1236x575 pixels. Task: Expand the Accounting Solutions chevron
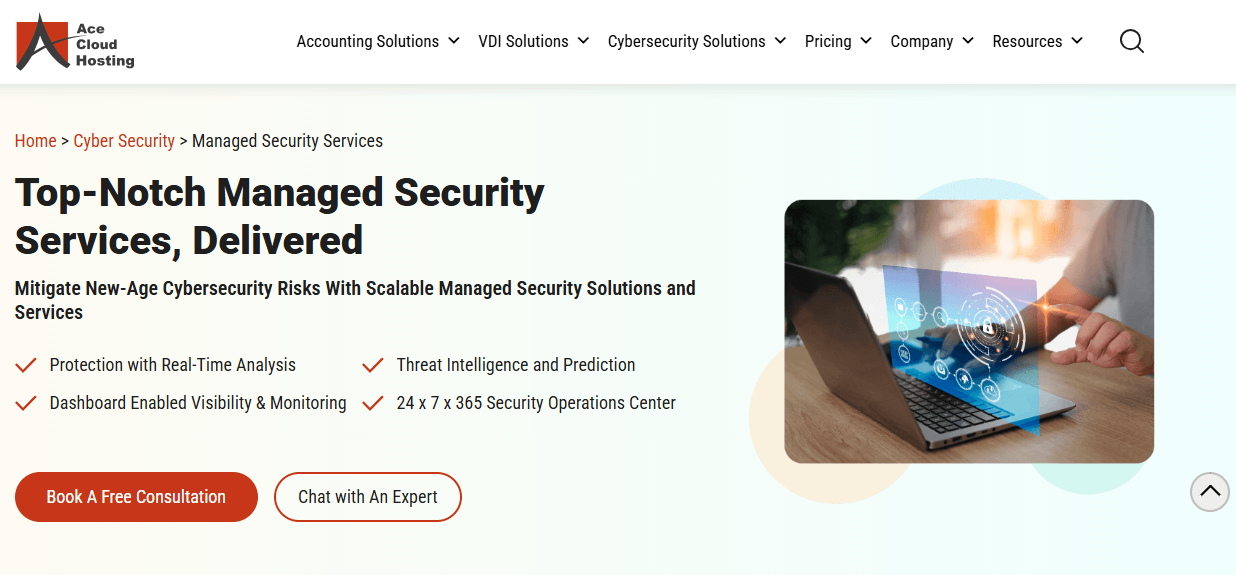click(x=454, y=41)
